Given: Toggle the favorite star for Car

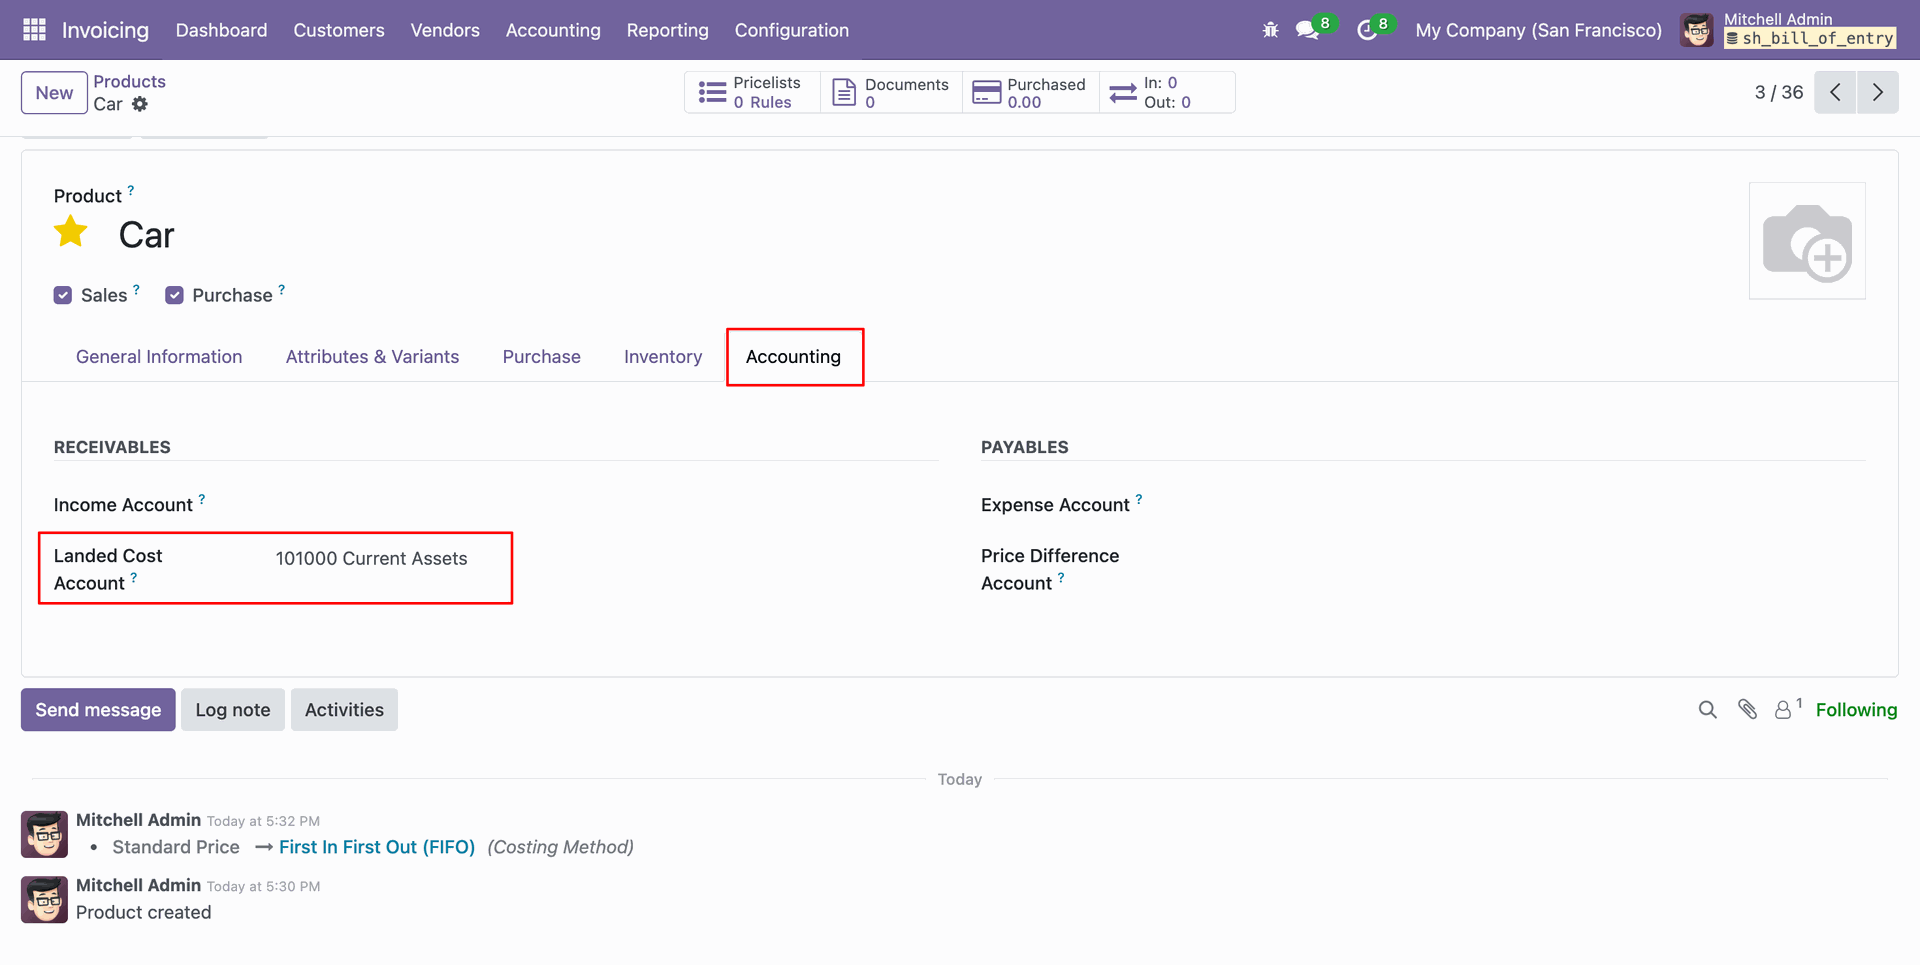Looking at the screenshot, I should [71, 232].
